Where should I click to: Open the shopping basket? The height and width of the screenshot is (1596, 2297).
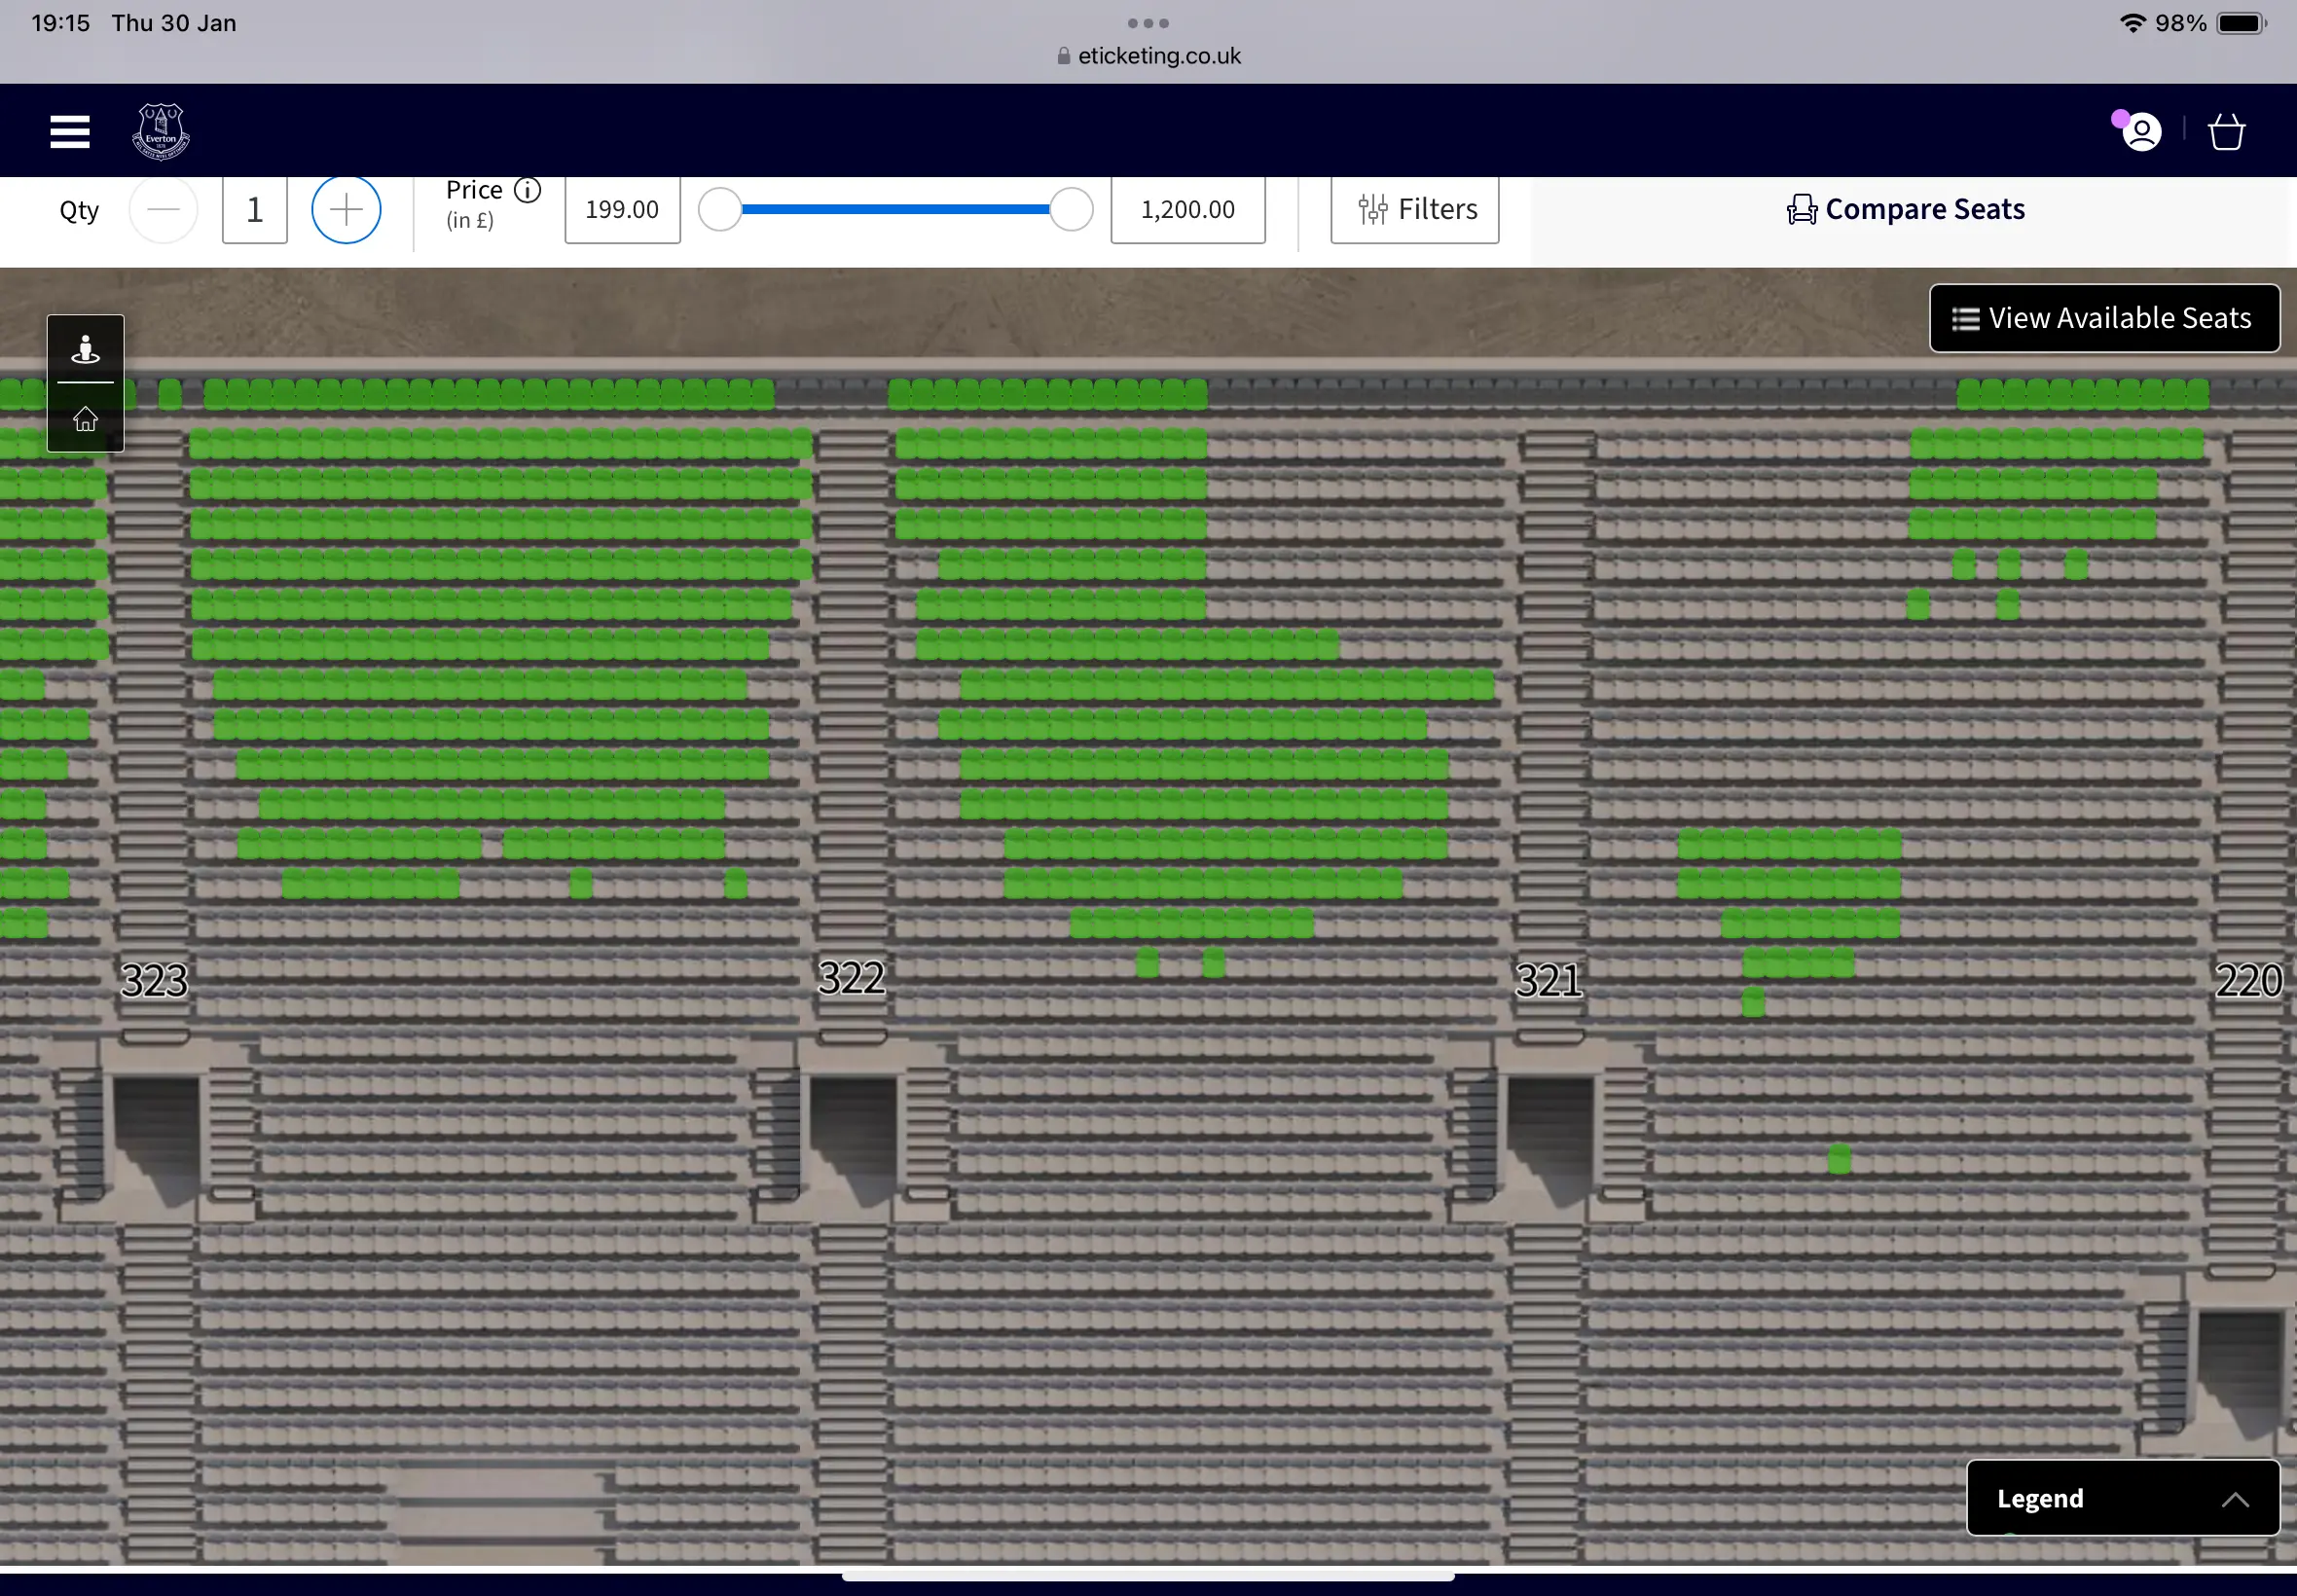tap(2226, 132)
